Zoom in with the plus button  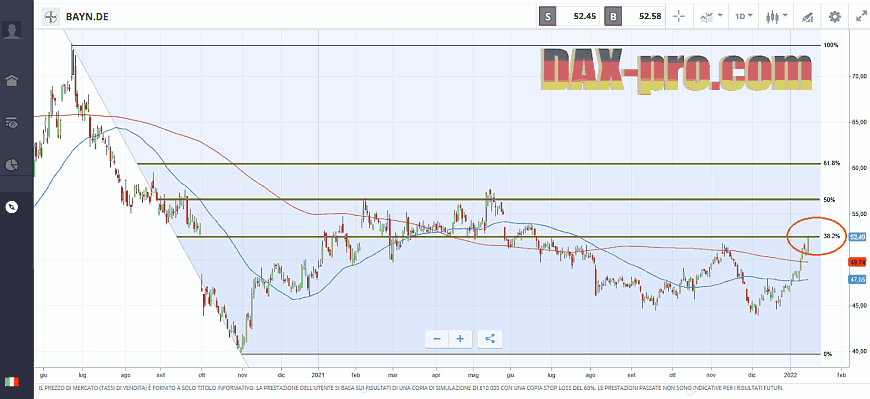tap(460, 339)
